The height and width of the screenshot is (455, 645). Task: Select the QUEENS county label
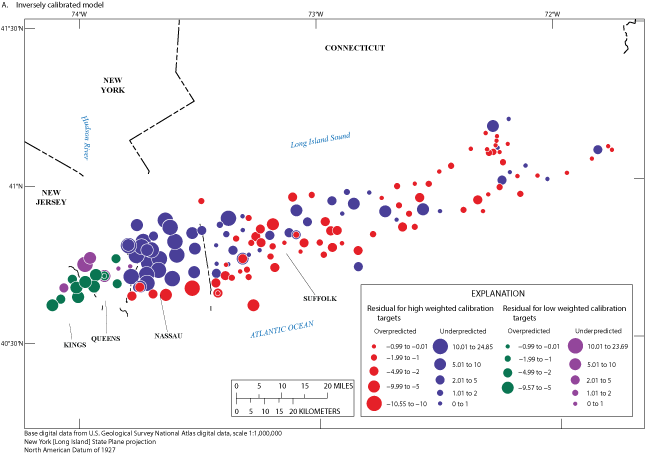106,338
